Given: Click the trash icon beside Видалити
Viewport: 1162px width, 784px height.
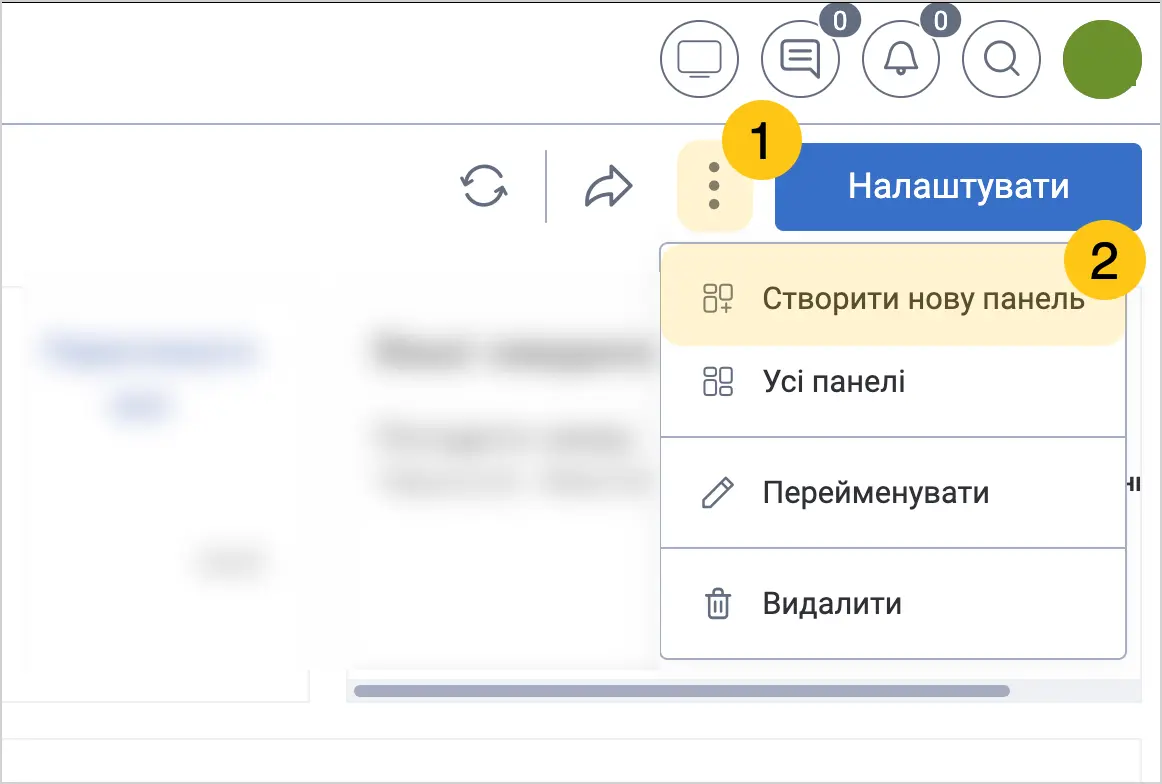Looking at the screenshot, I should click(717, 603).
